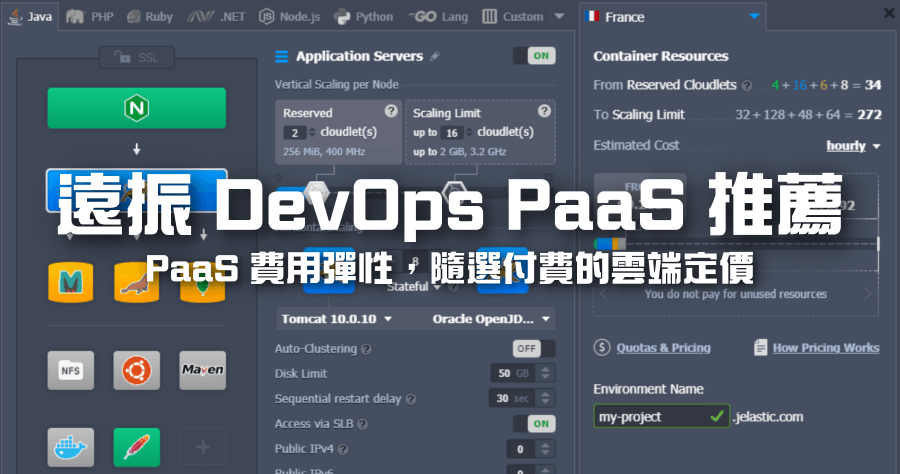Open the Tomcat 10.0.10 version dropdown

337,319
